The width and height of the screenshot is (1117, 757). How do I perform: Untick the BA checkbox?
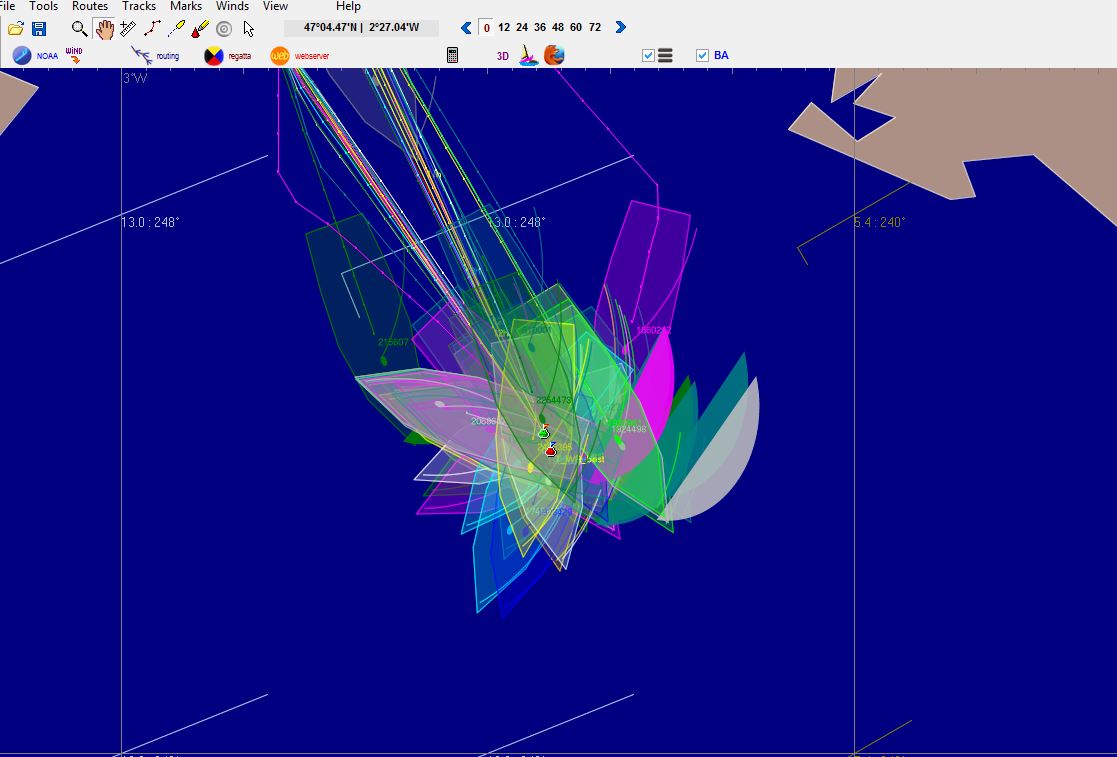point(702,56)
